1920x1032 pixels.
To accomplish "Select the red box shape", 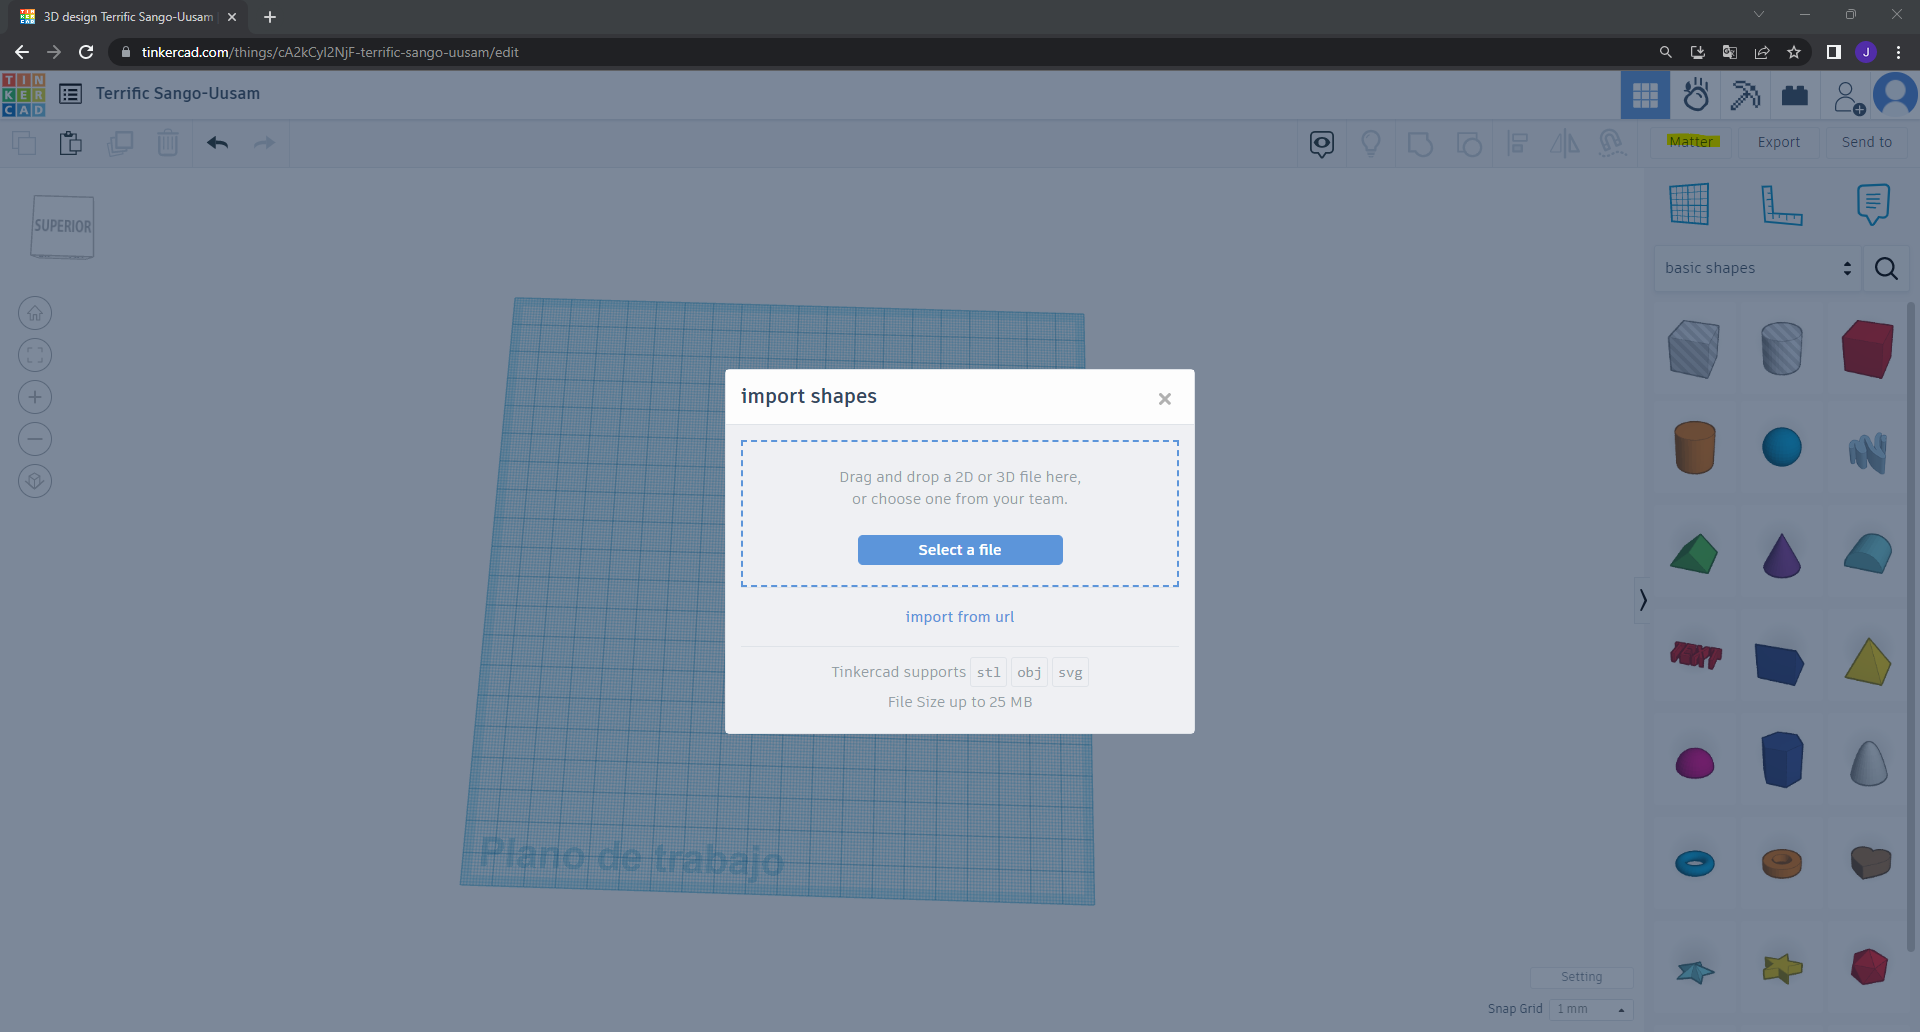I will click(1868, 349).
